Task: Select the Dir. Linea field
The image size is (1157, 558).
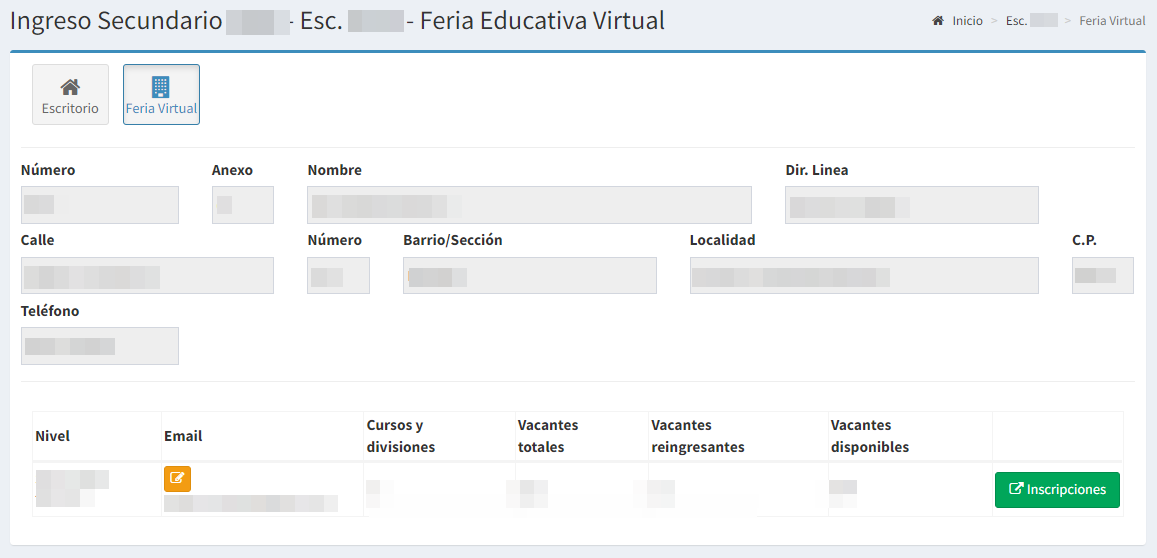Action: coord(912,204)
